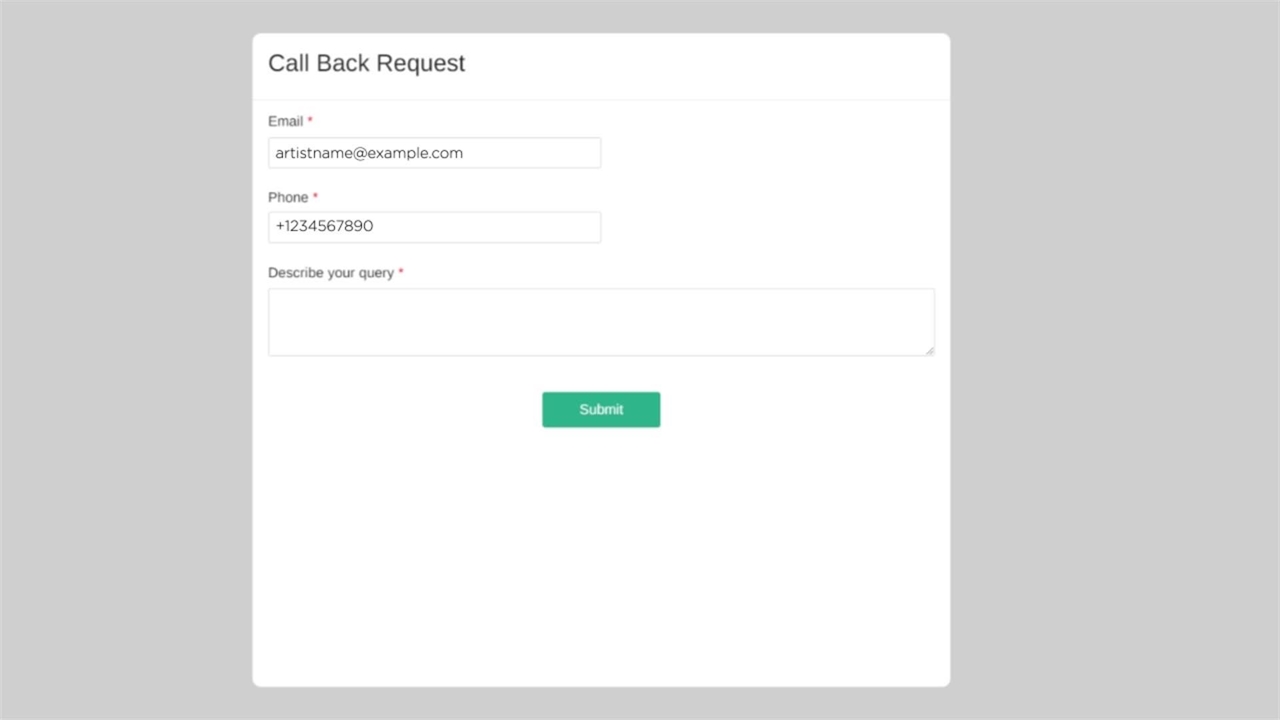Click the red asterisk beside Phone
The image size is (1280, 720).
[x=316, y=197]
